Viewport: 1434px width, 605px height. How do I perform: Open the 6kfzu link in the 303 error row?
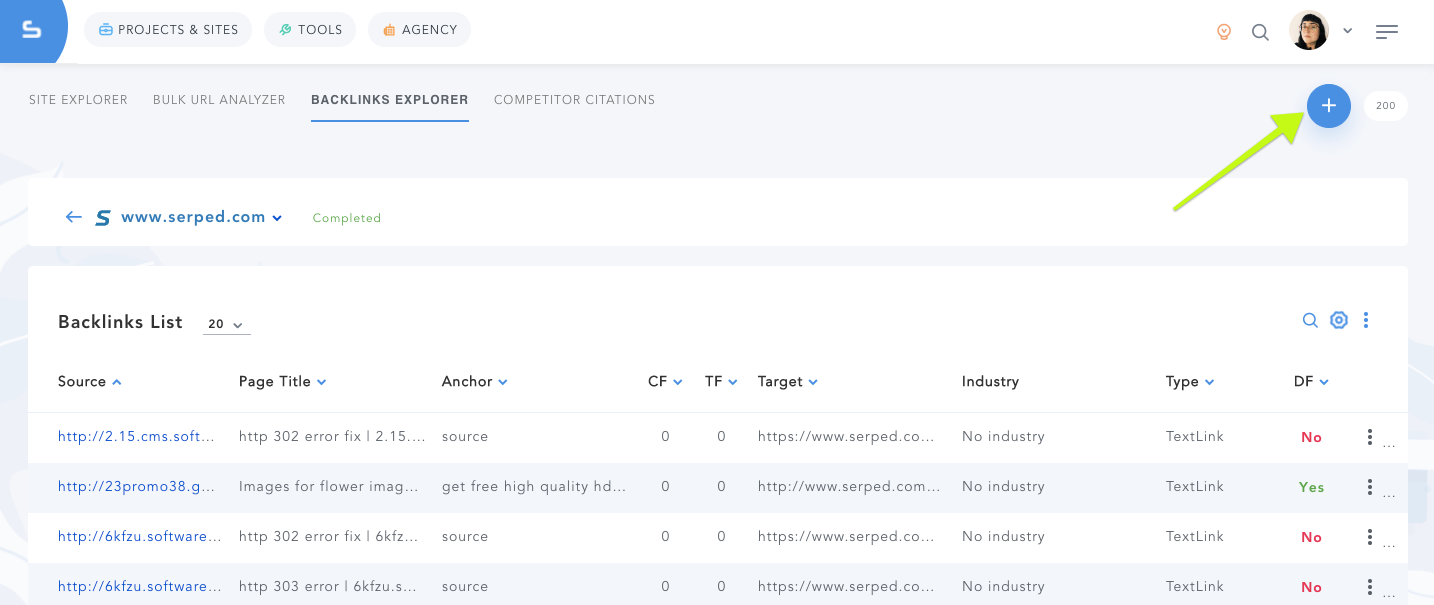(140, 587)
